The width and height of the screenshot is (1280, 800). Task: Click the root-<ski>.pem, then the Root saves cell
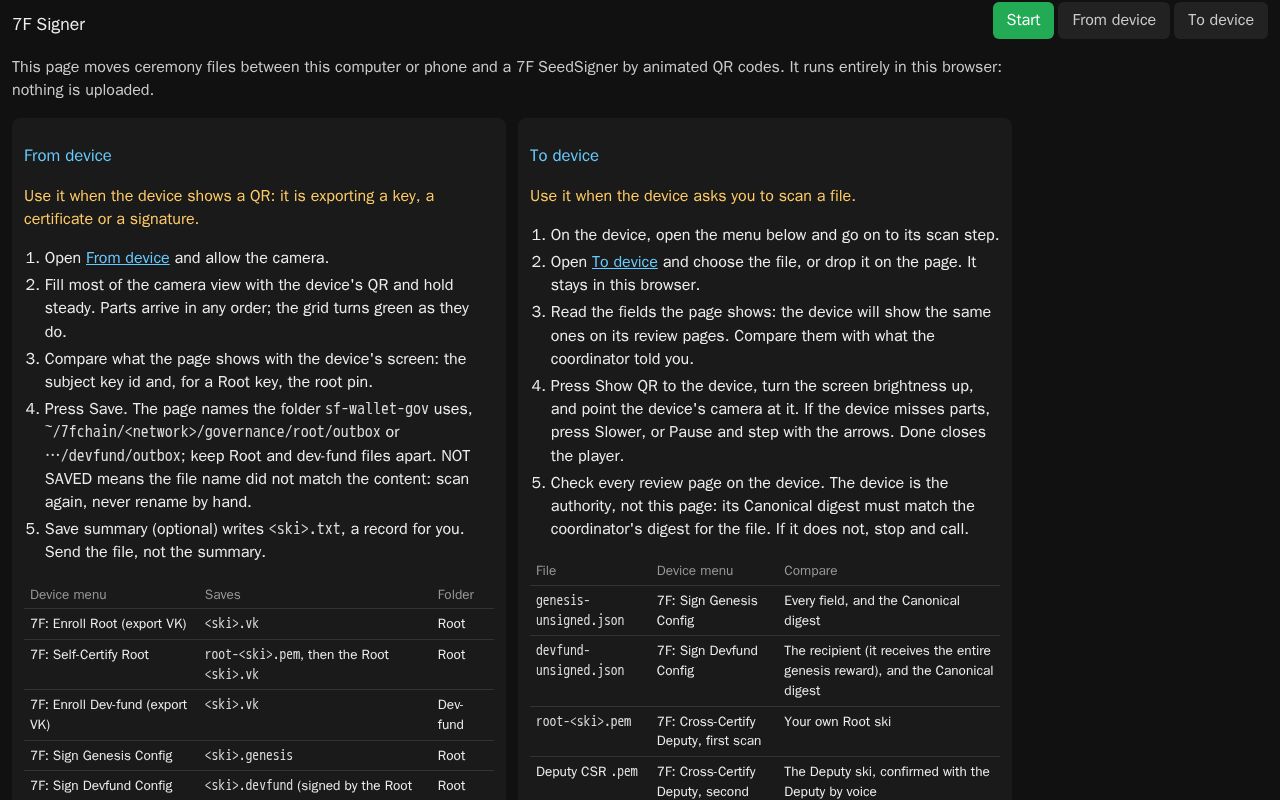tap(315, 664)
